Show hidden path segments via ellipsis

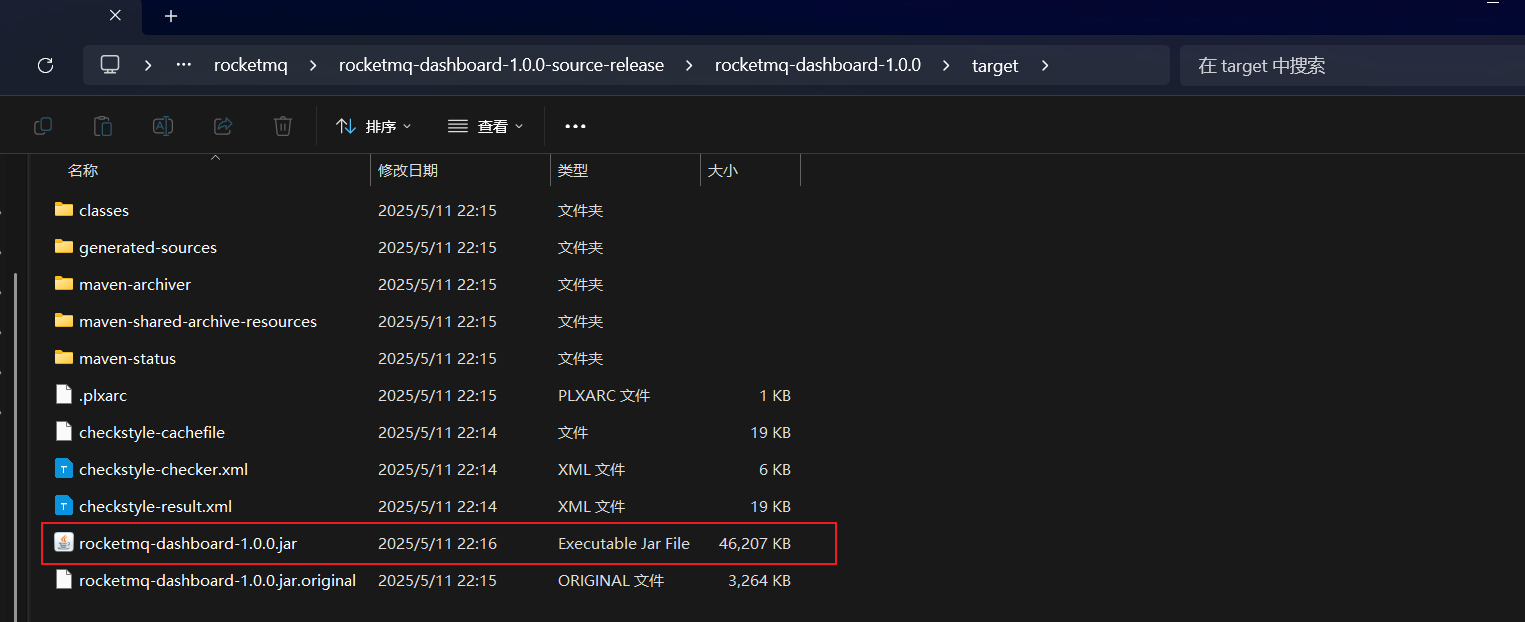coord(184,65)
